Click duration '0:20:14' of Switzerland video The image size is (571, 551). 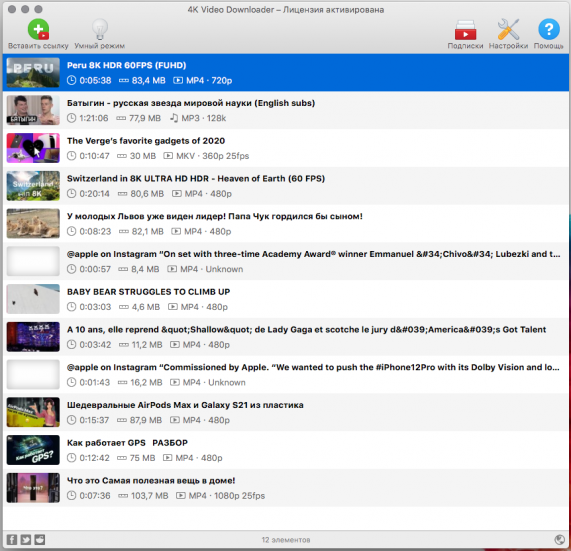(x=94, y=194)
